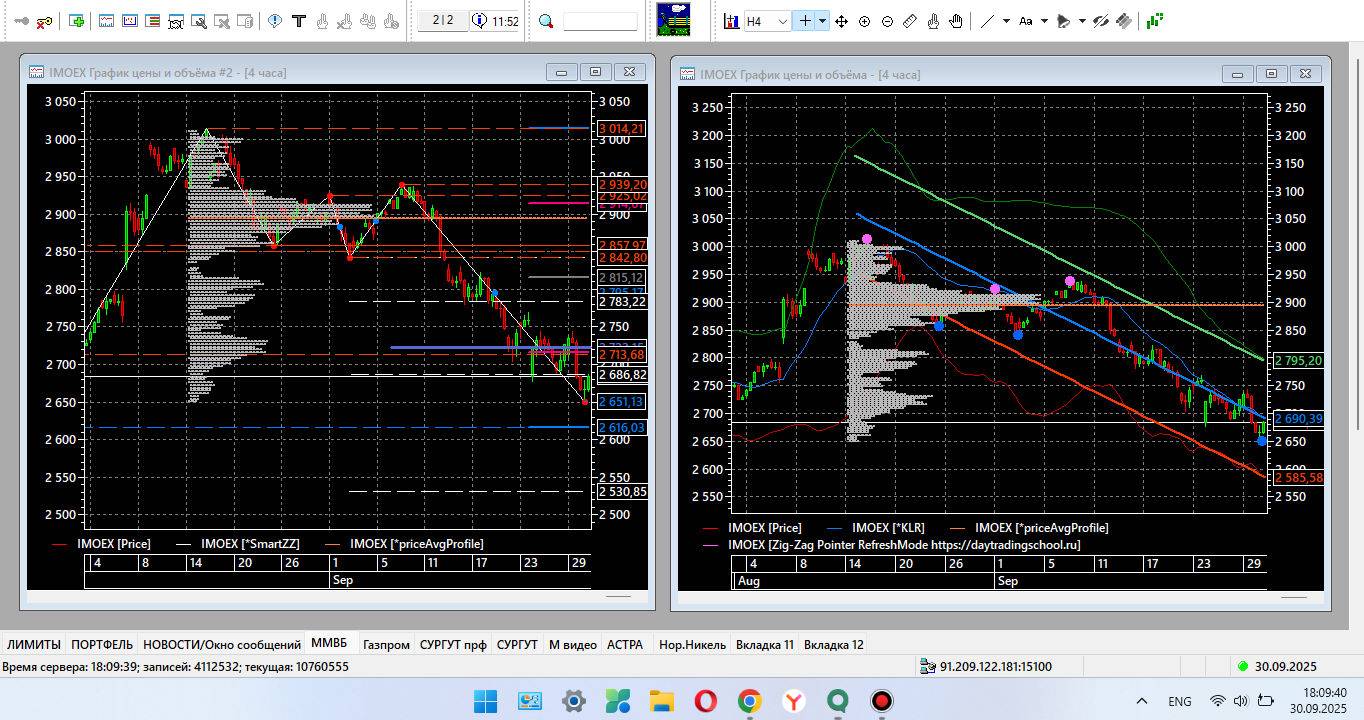Switch to the Газпром tab
1364x720 pixels.
tap(386, 645)
